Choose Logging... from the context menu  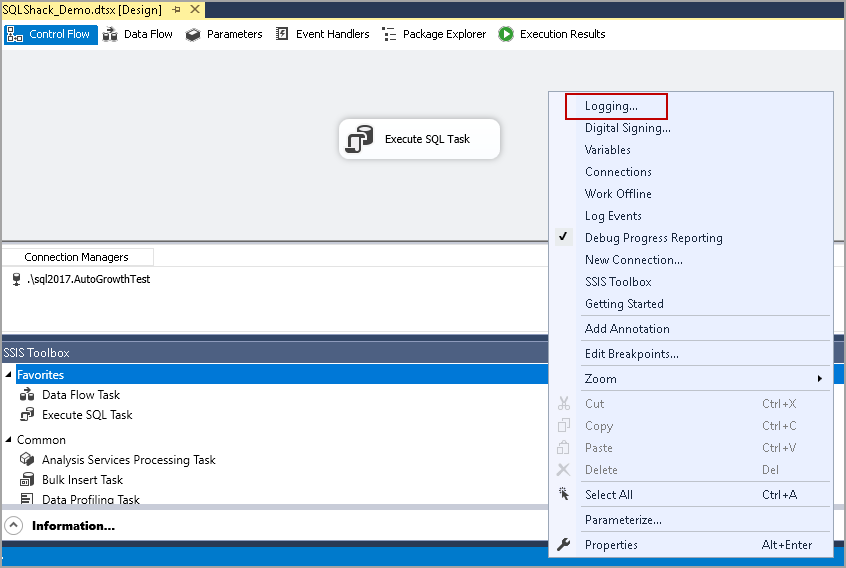[x=611, y=106]
